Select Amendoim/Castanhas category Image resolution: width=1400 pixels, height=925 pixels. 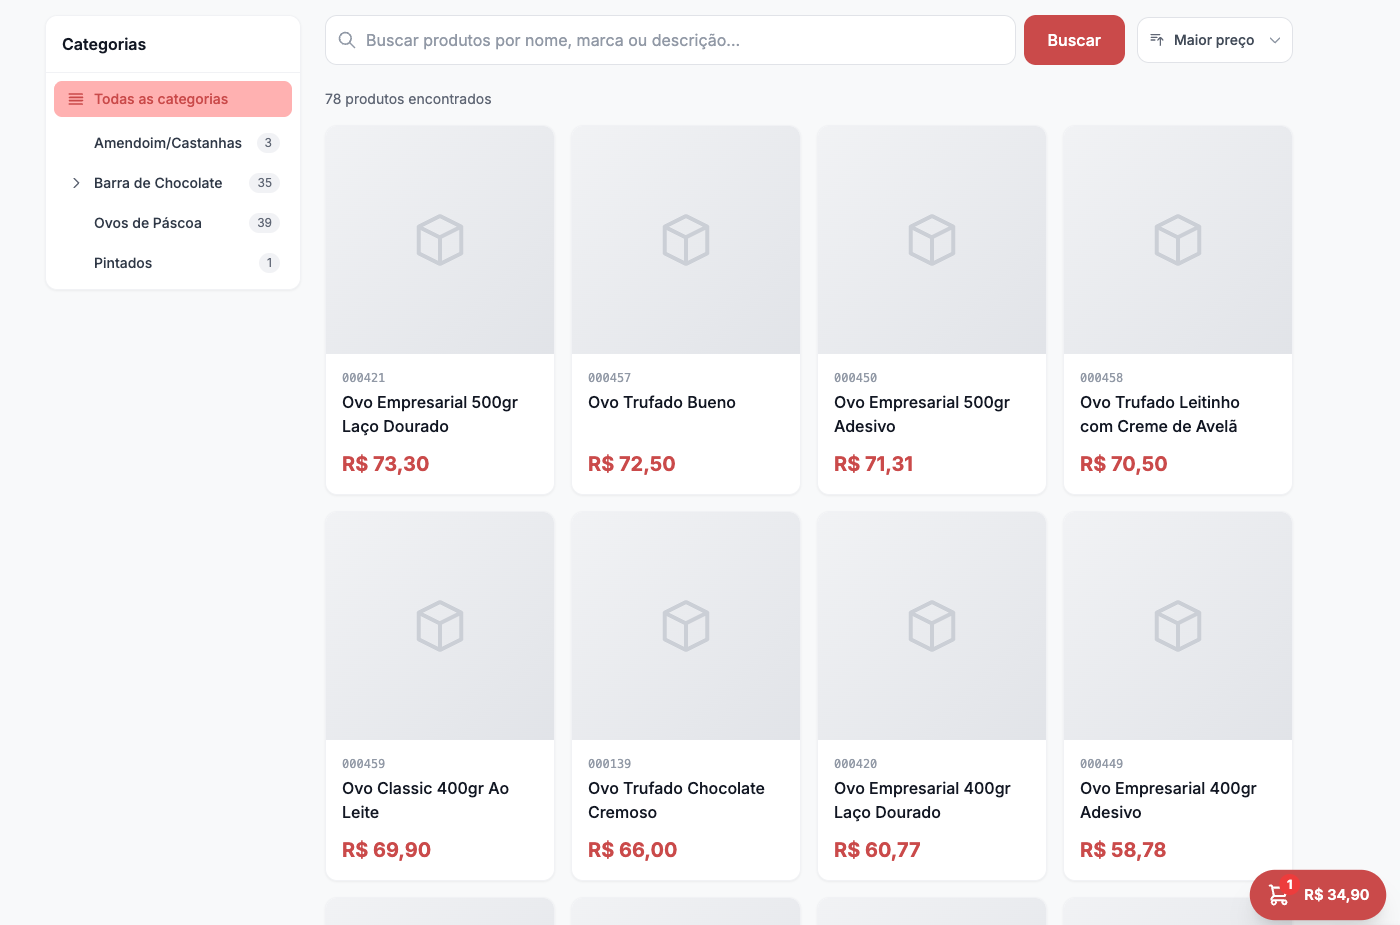168,143
